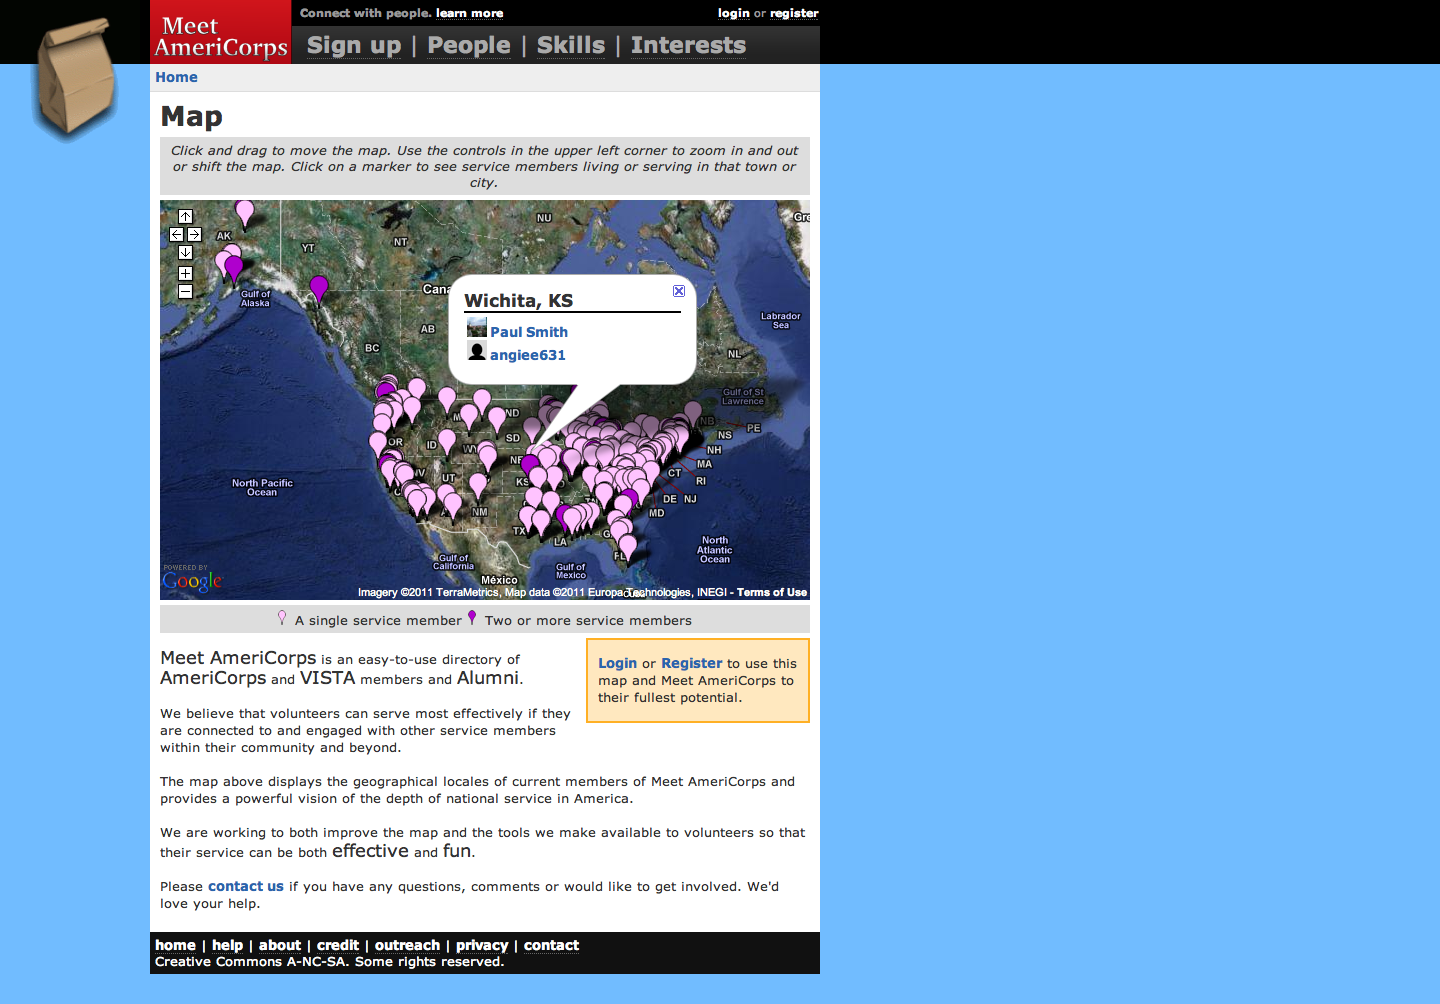Image resolution: width=1440 pixels, height=1004 pixels.
Task: Zoom in using the map plus button
Action: (x=185, y=273)
